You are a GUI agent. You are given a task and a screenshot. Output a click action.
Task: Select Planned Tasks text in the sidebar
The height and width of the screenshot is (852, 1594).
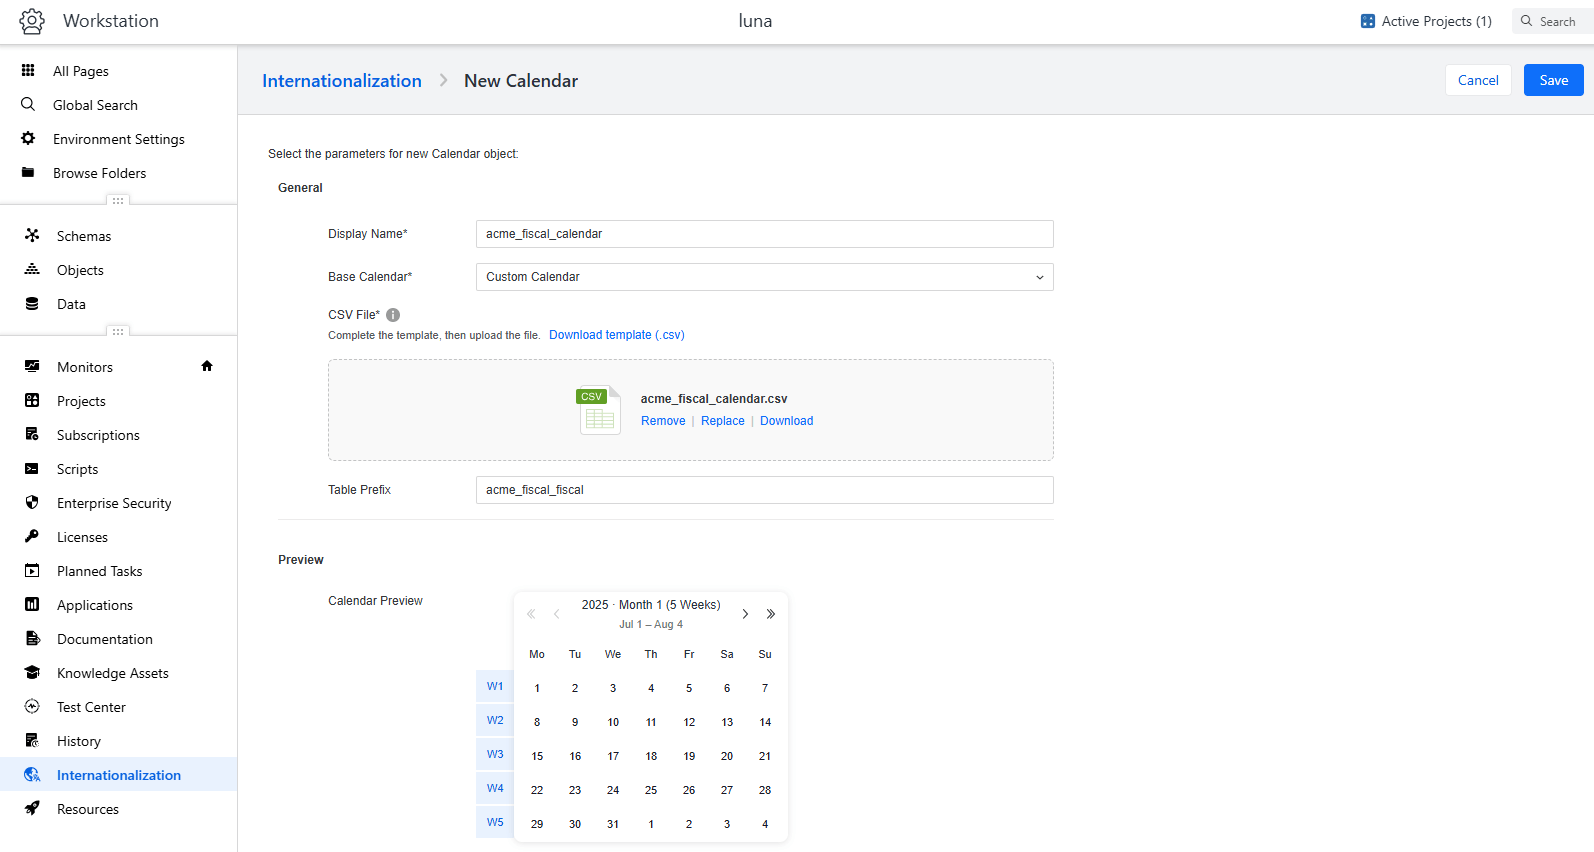99,571
